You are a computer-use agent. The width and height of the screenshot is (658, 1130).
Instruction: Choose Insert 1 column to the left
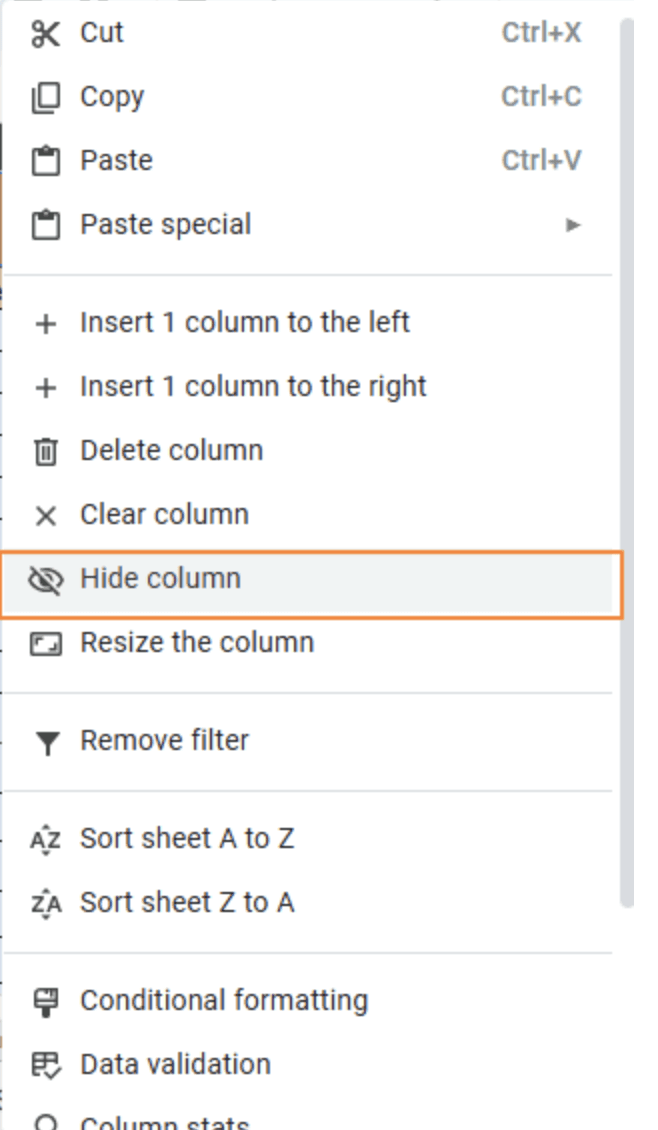[245, 323]
